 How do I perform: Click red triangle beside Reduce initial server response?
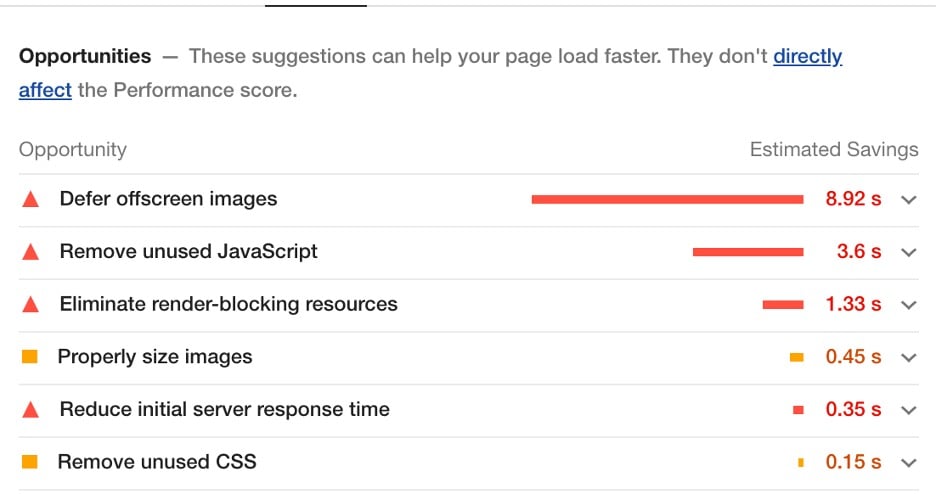pyautogui.click(x=30, y=409)
